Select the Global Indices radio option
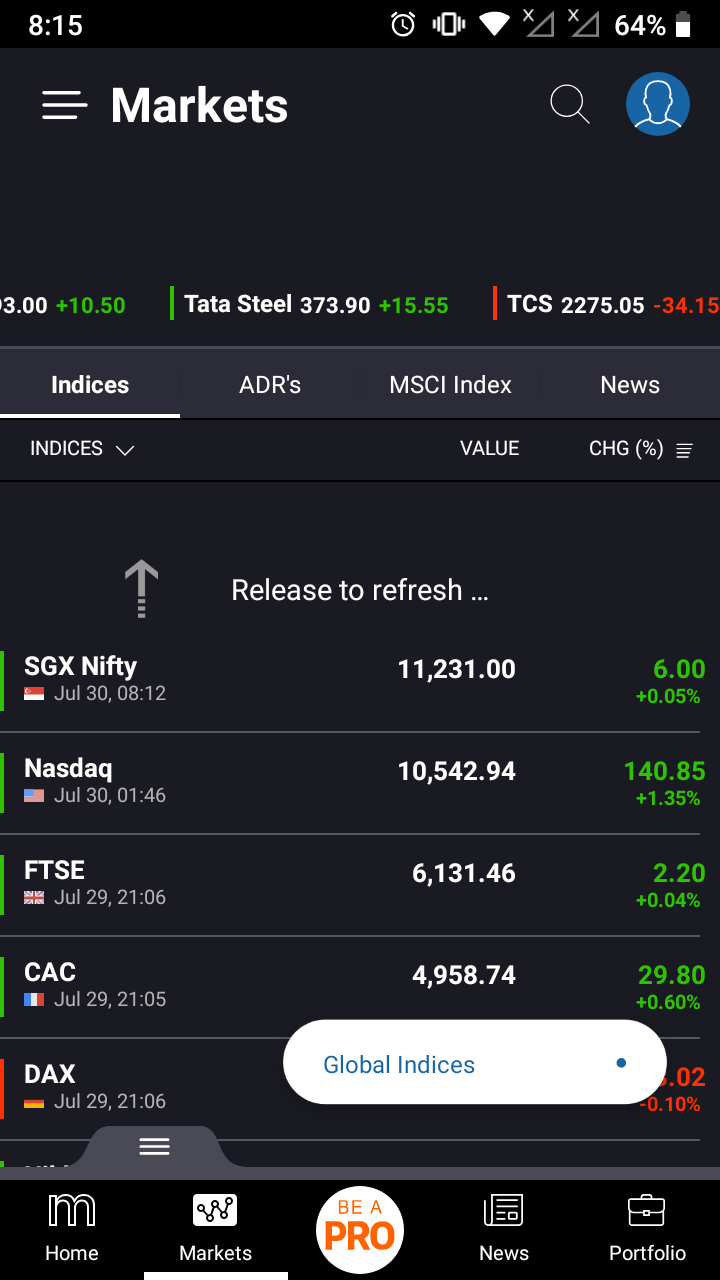 point(621,1063)
